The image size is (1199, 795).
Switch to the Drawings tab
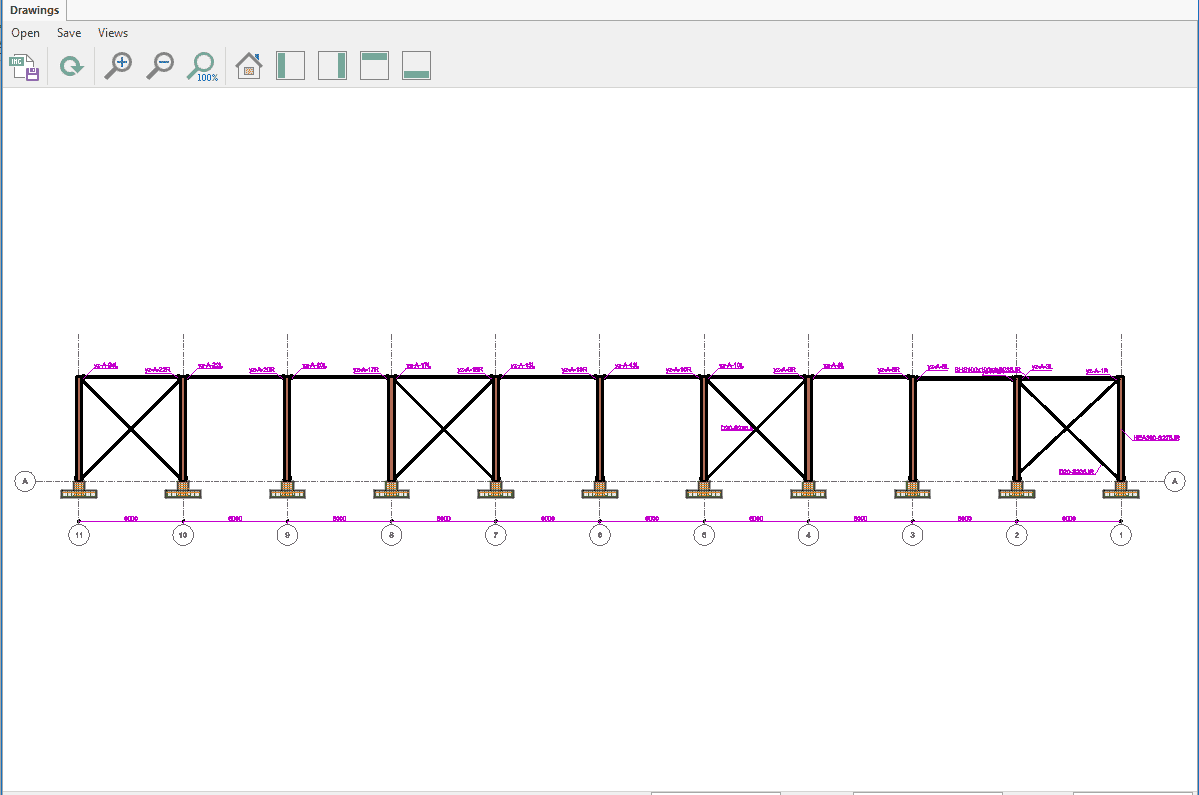click(34, 11)
